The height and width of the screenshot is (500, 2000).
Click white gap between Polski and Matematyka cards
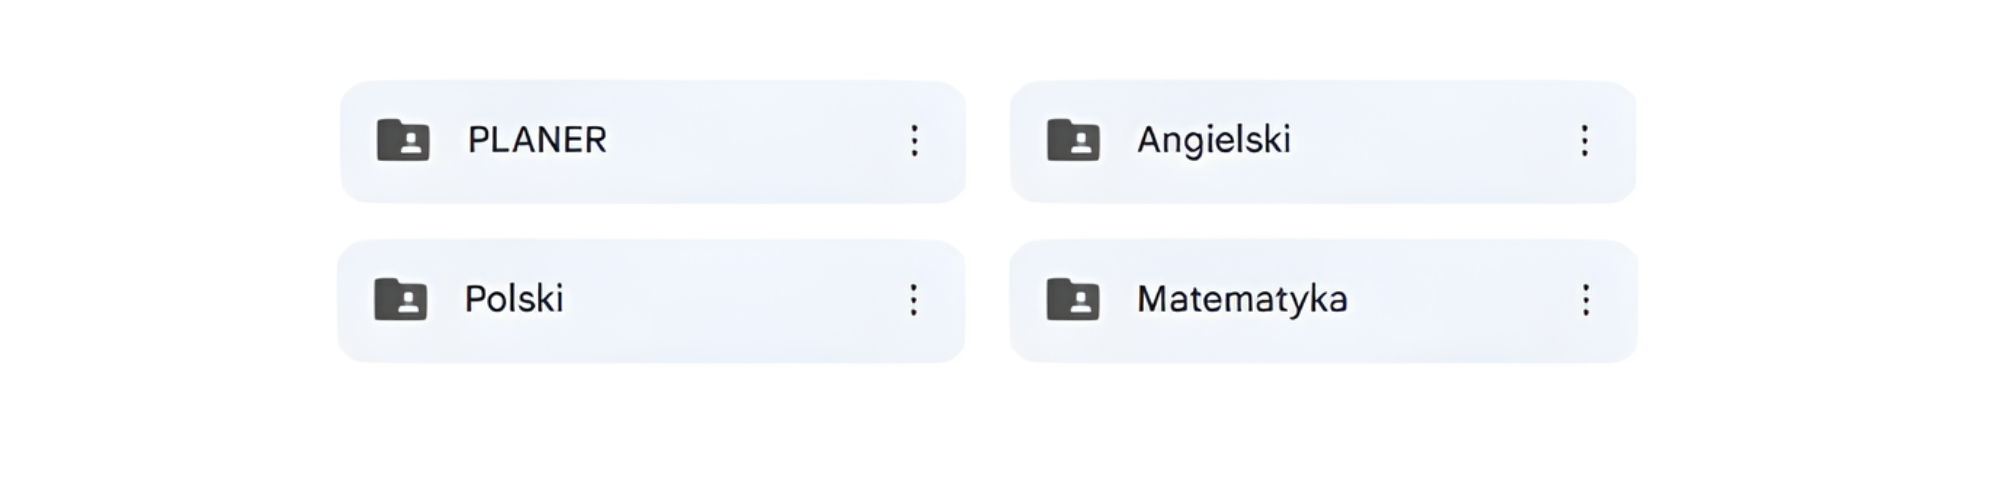[x=987, y=301]
